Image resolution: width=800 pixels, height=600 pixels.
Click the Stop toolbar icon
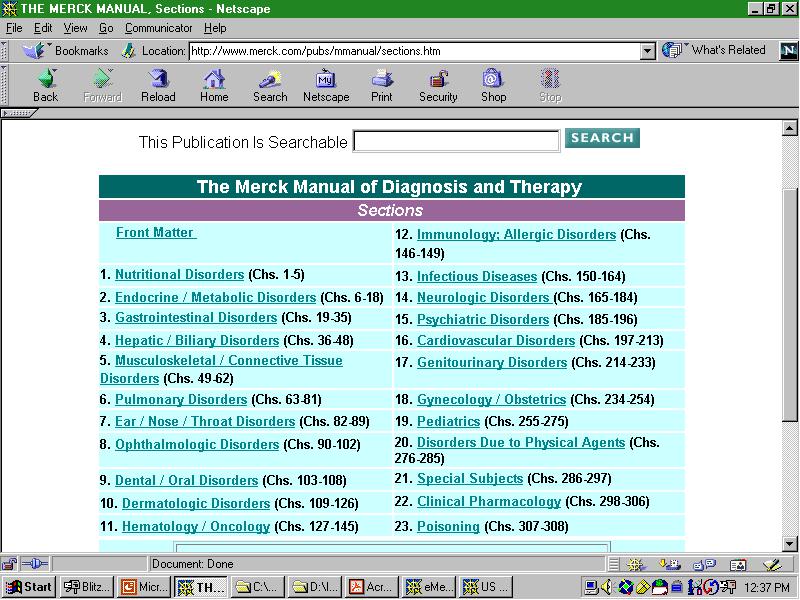[x=550, y=85]
